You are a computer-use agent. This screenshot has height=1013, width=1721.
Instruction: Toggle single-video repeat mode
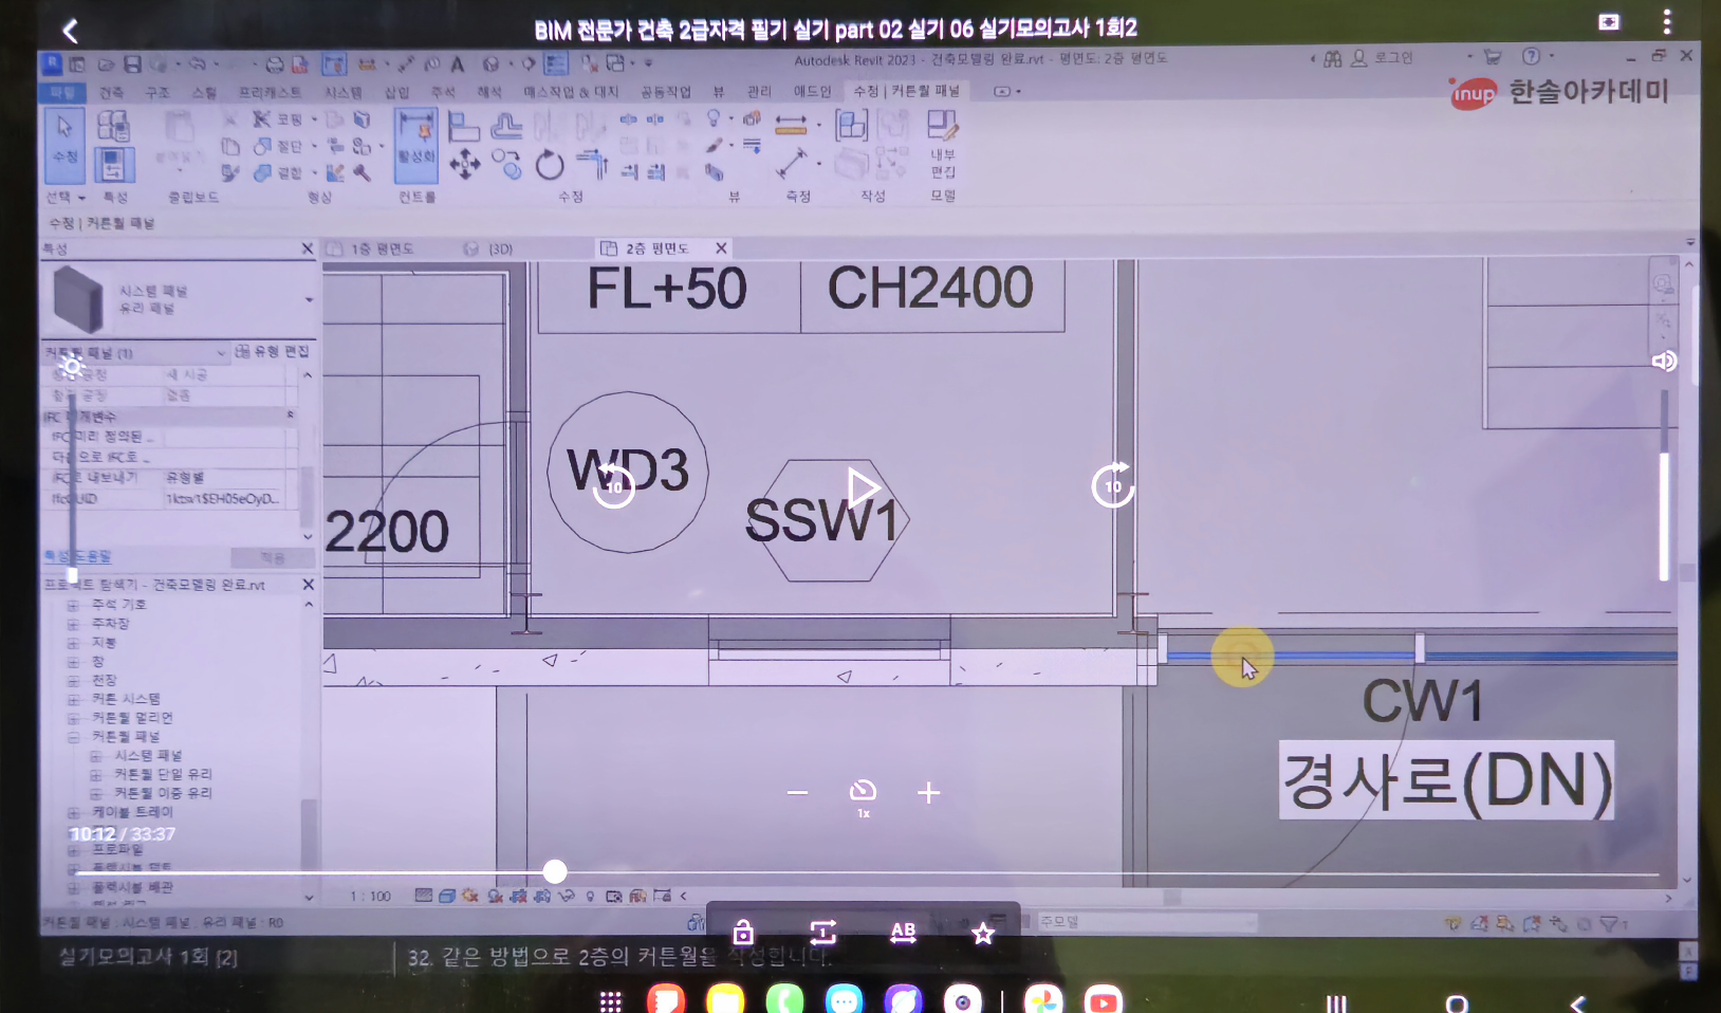click(x=823, y=933)
